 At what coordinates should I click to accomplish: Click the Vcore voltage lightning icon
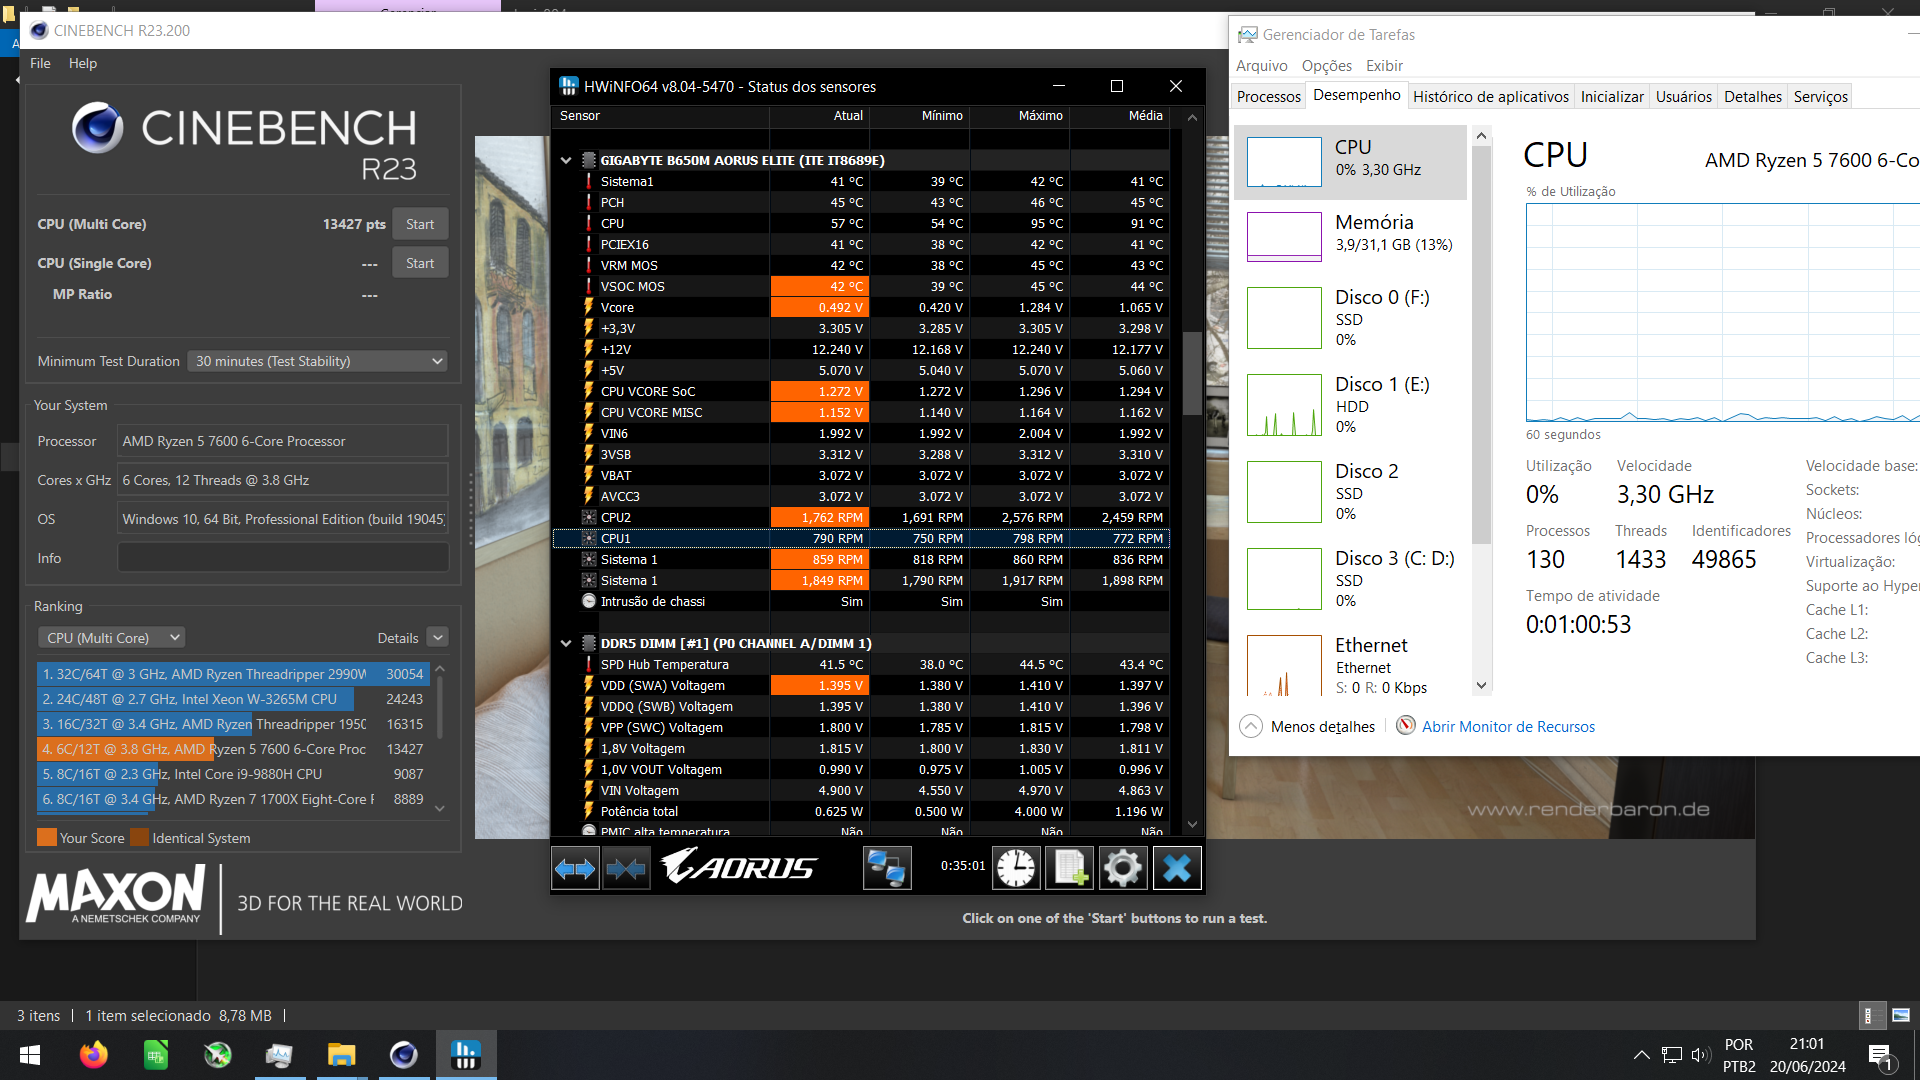click(x=589, y=307)
